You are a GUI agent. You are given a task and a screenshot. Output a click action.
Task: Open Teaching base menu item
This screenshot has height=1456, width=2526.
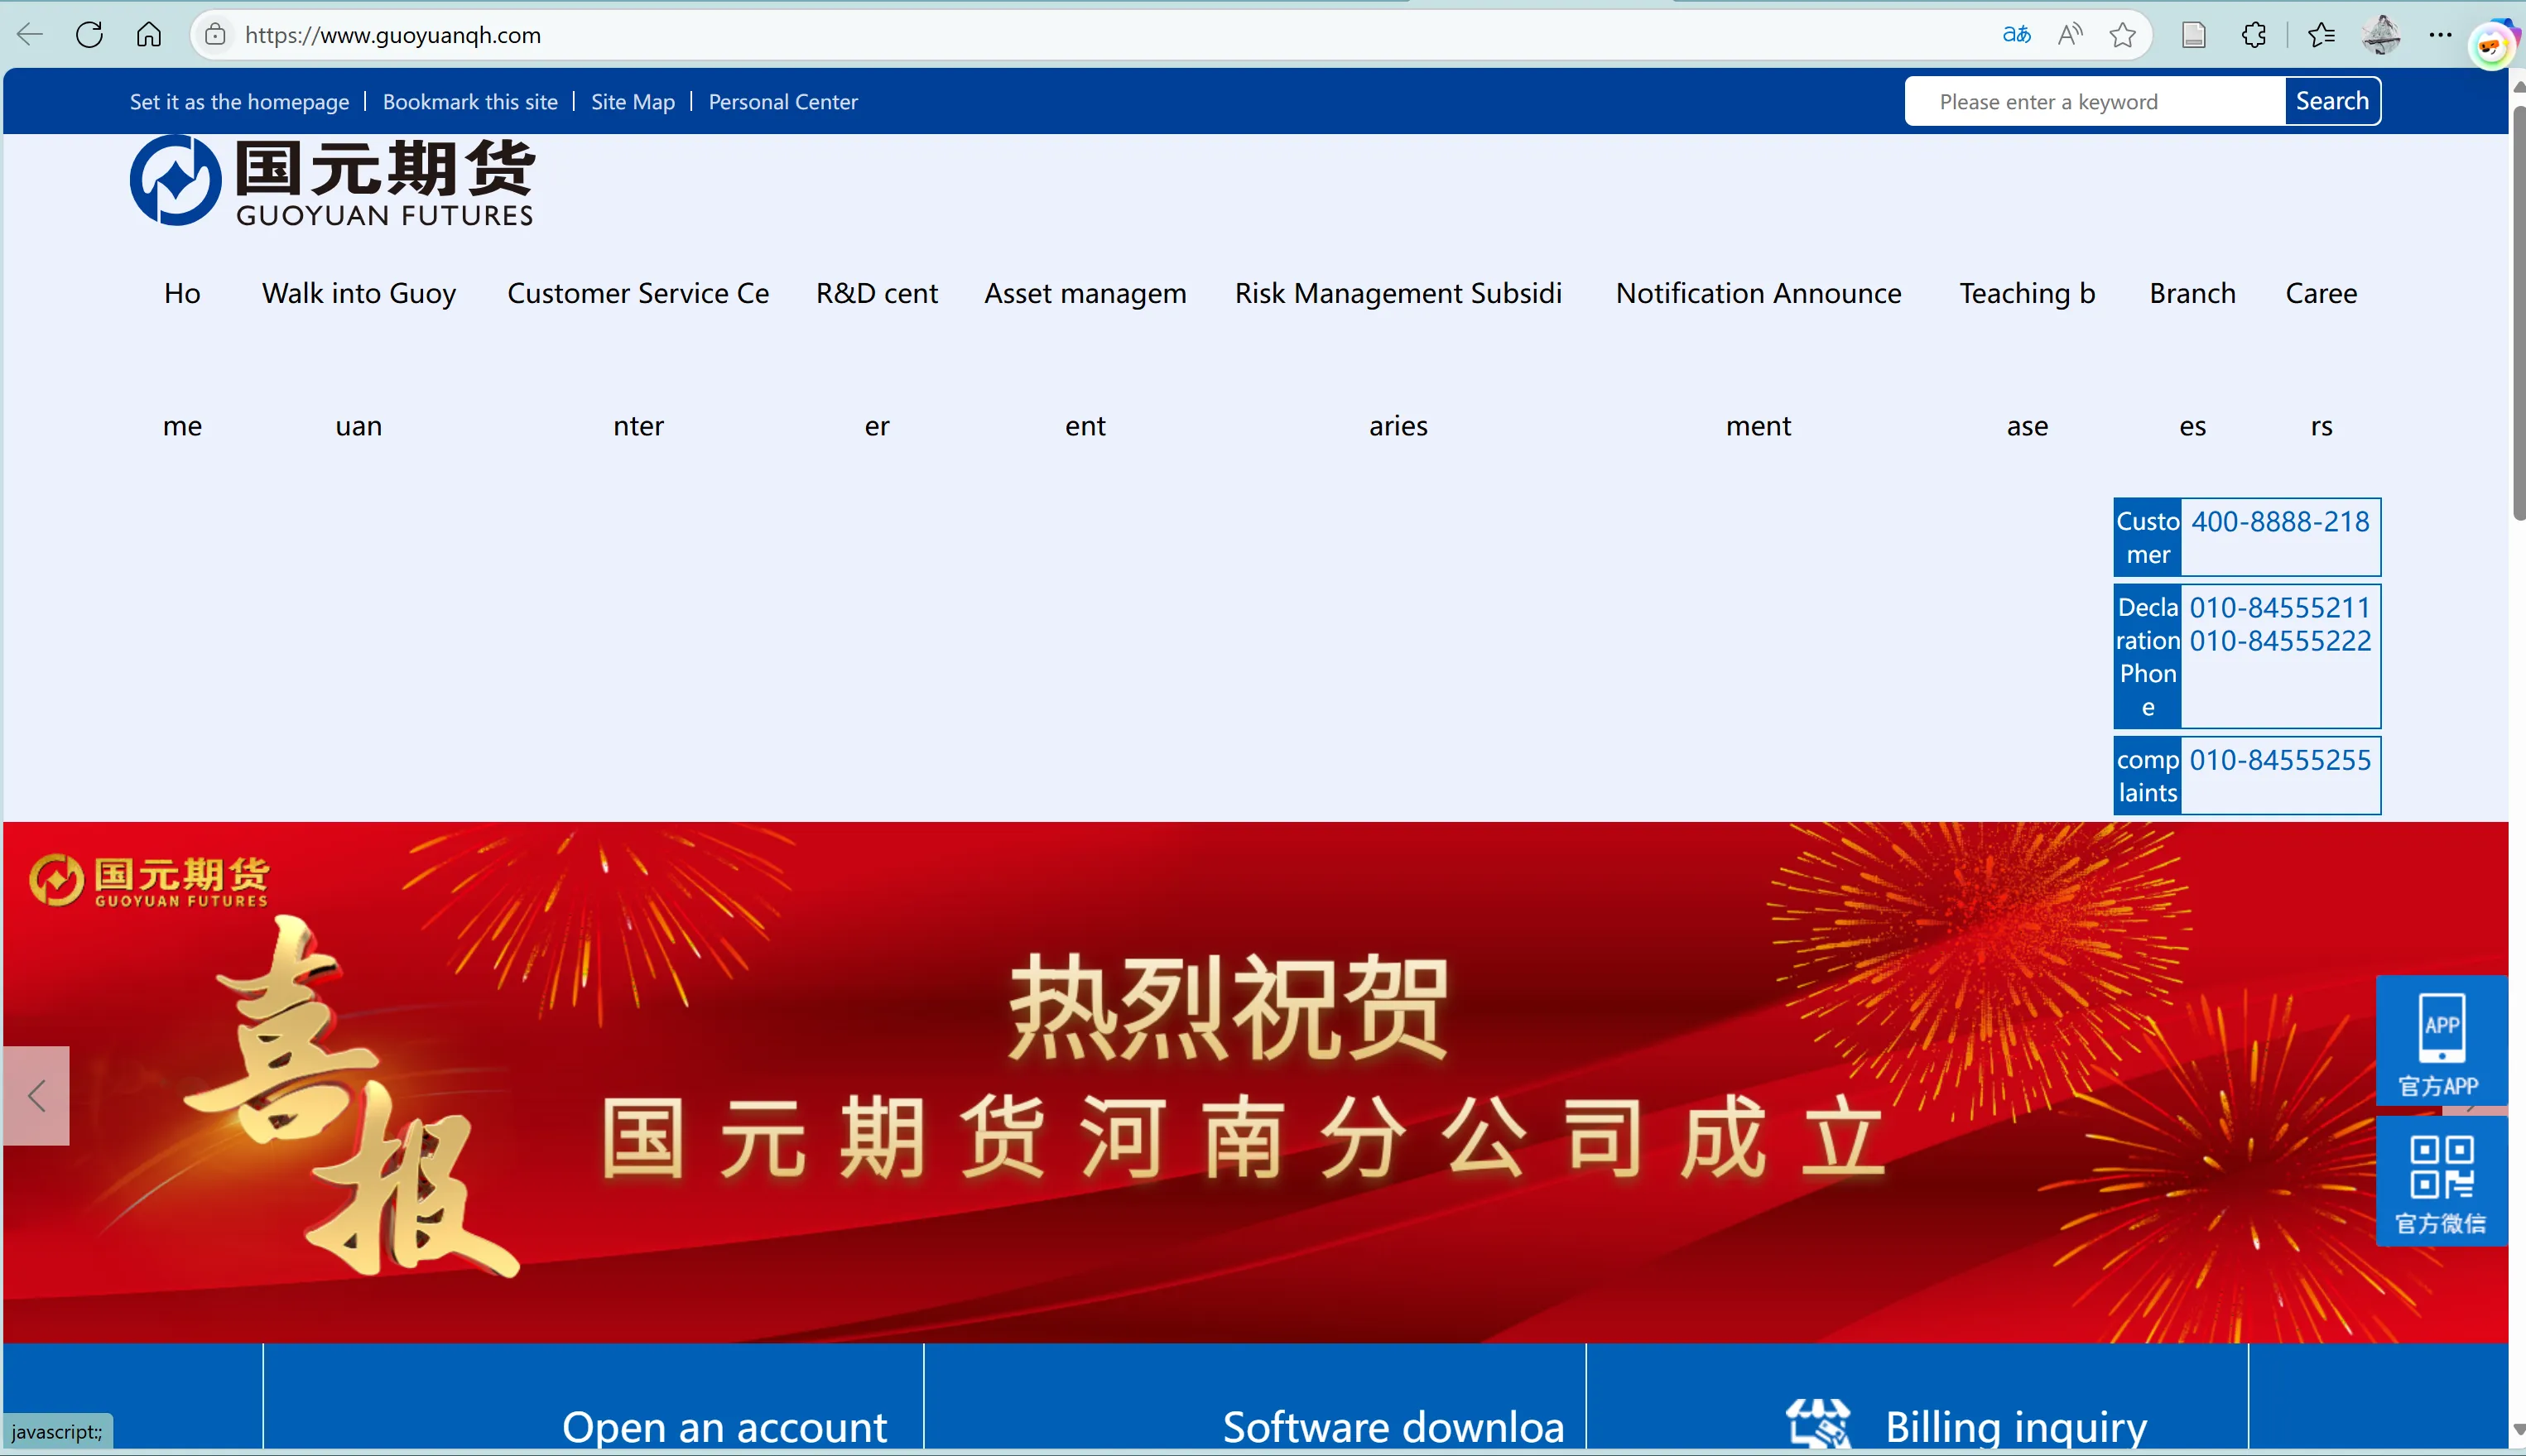[x=2027, y=359]
